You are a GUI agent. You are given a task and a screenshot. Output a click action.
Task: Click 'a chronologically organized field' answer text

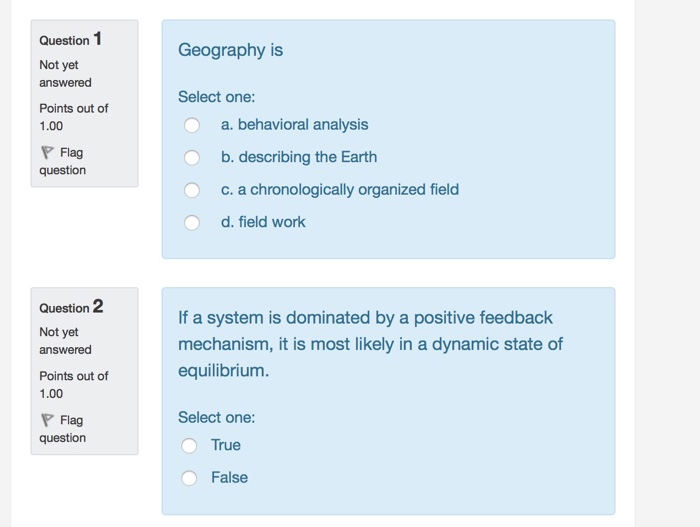tap(340, 190)
